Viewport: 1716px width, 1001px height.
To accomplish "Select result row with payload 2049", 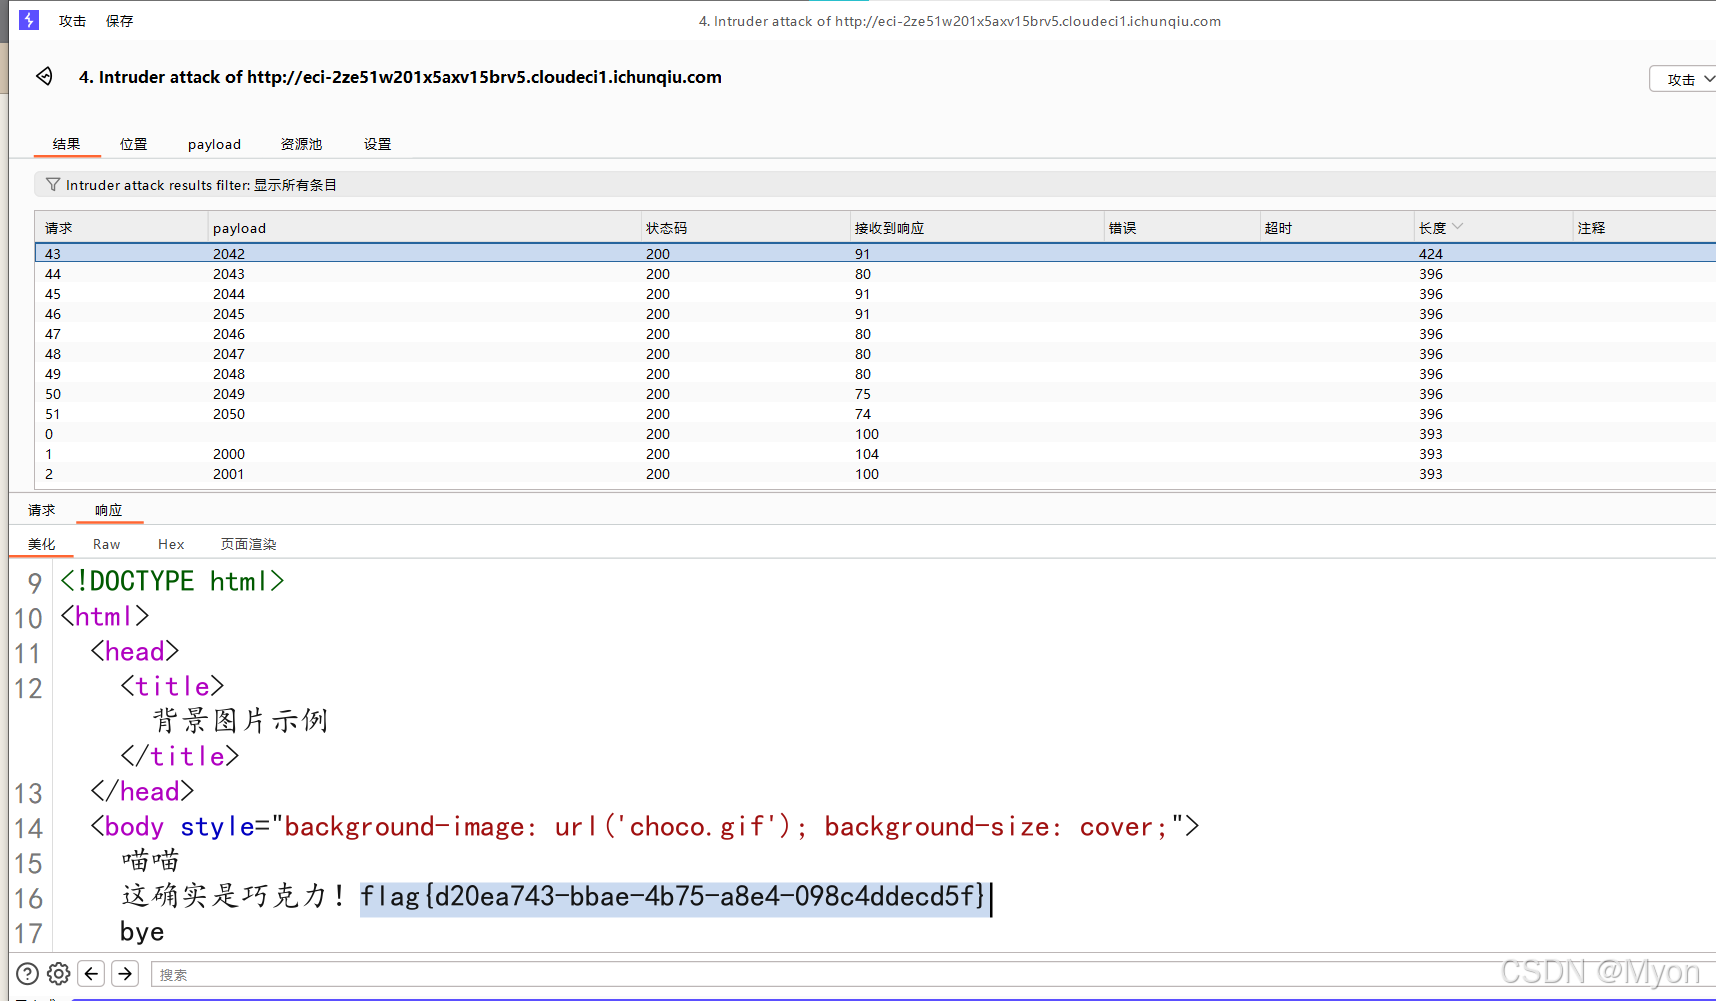I will (875, 394).
